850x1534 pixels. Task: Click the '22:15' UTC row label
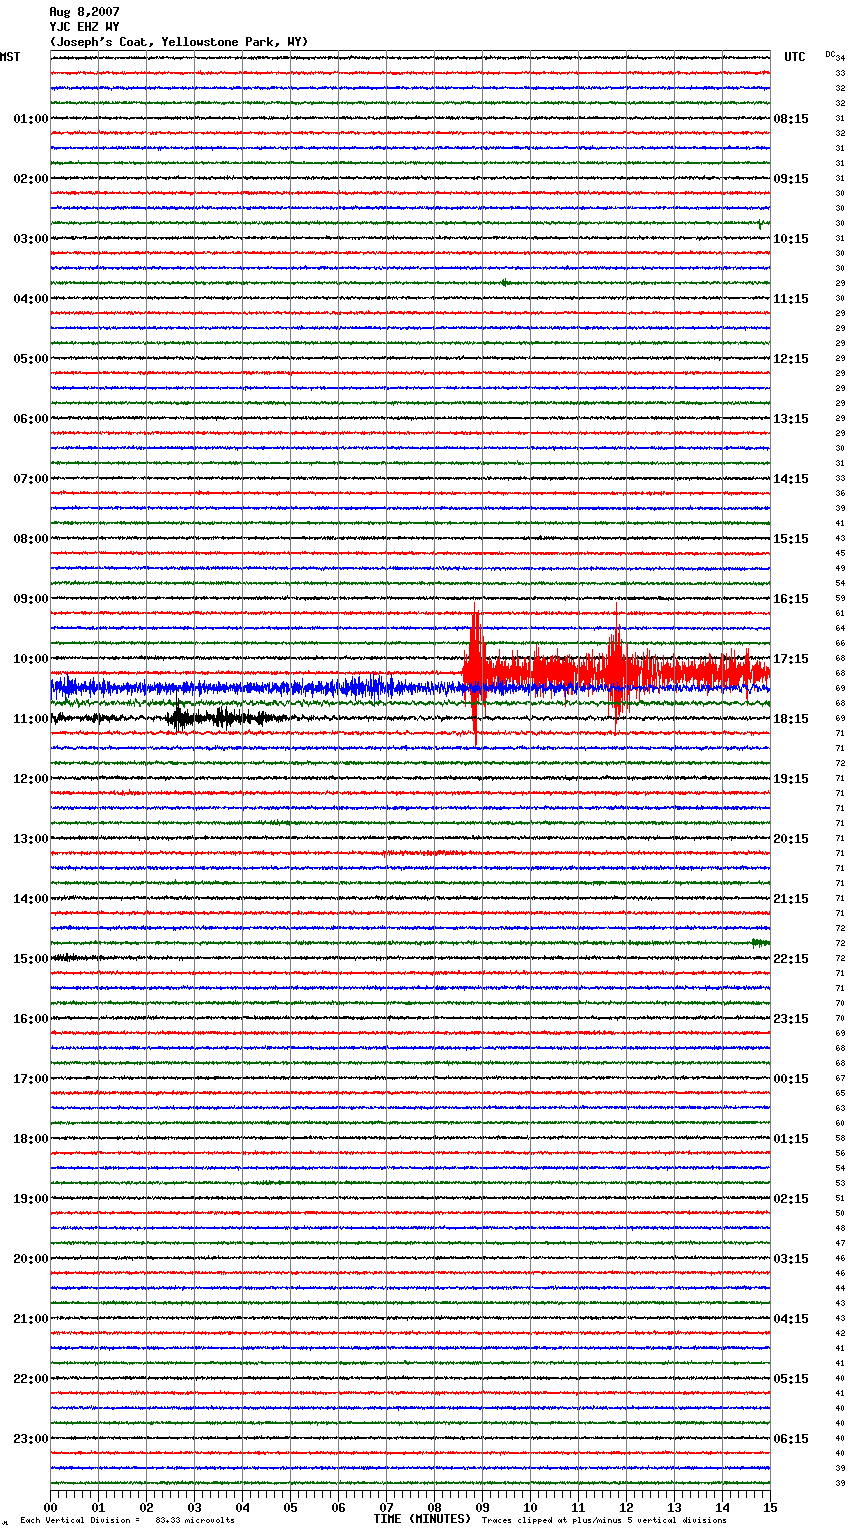[x=791, y=959]
